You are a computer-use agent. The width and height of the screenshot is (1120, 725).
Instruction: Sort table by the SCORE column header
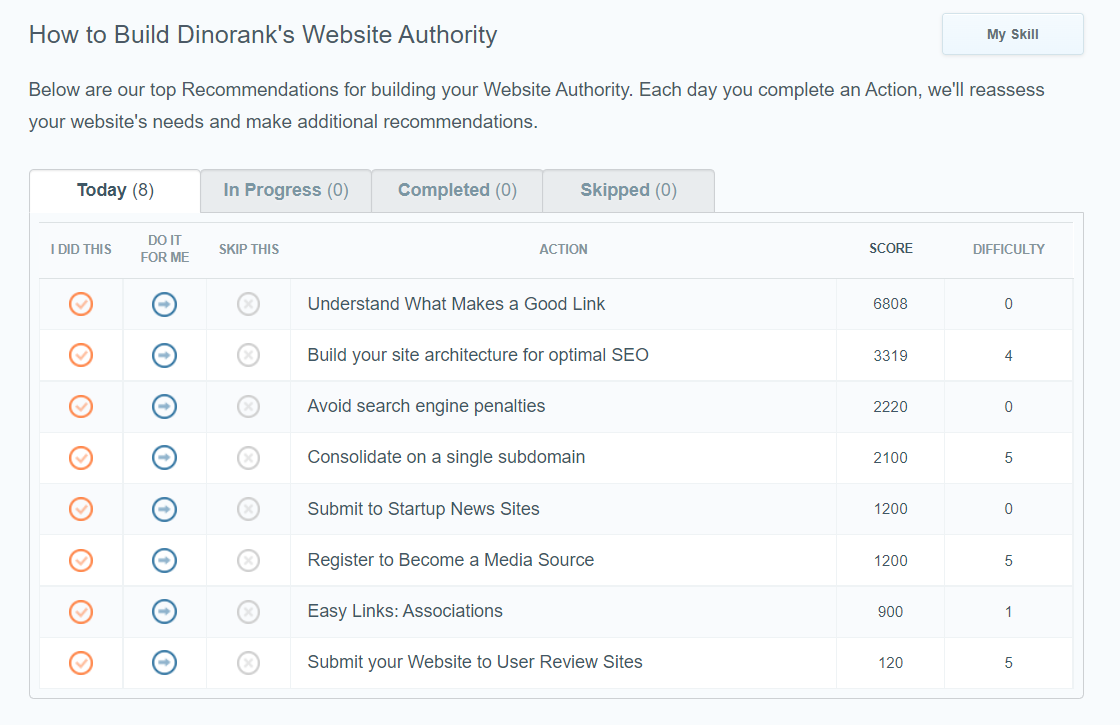tap(891, 249)
